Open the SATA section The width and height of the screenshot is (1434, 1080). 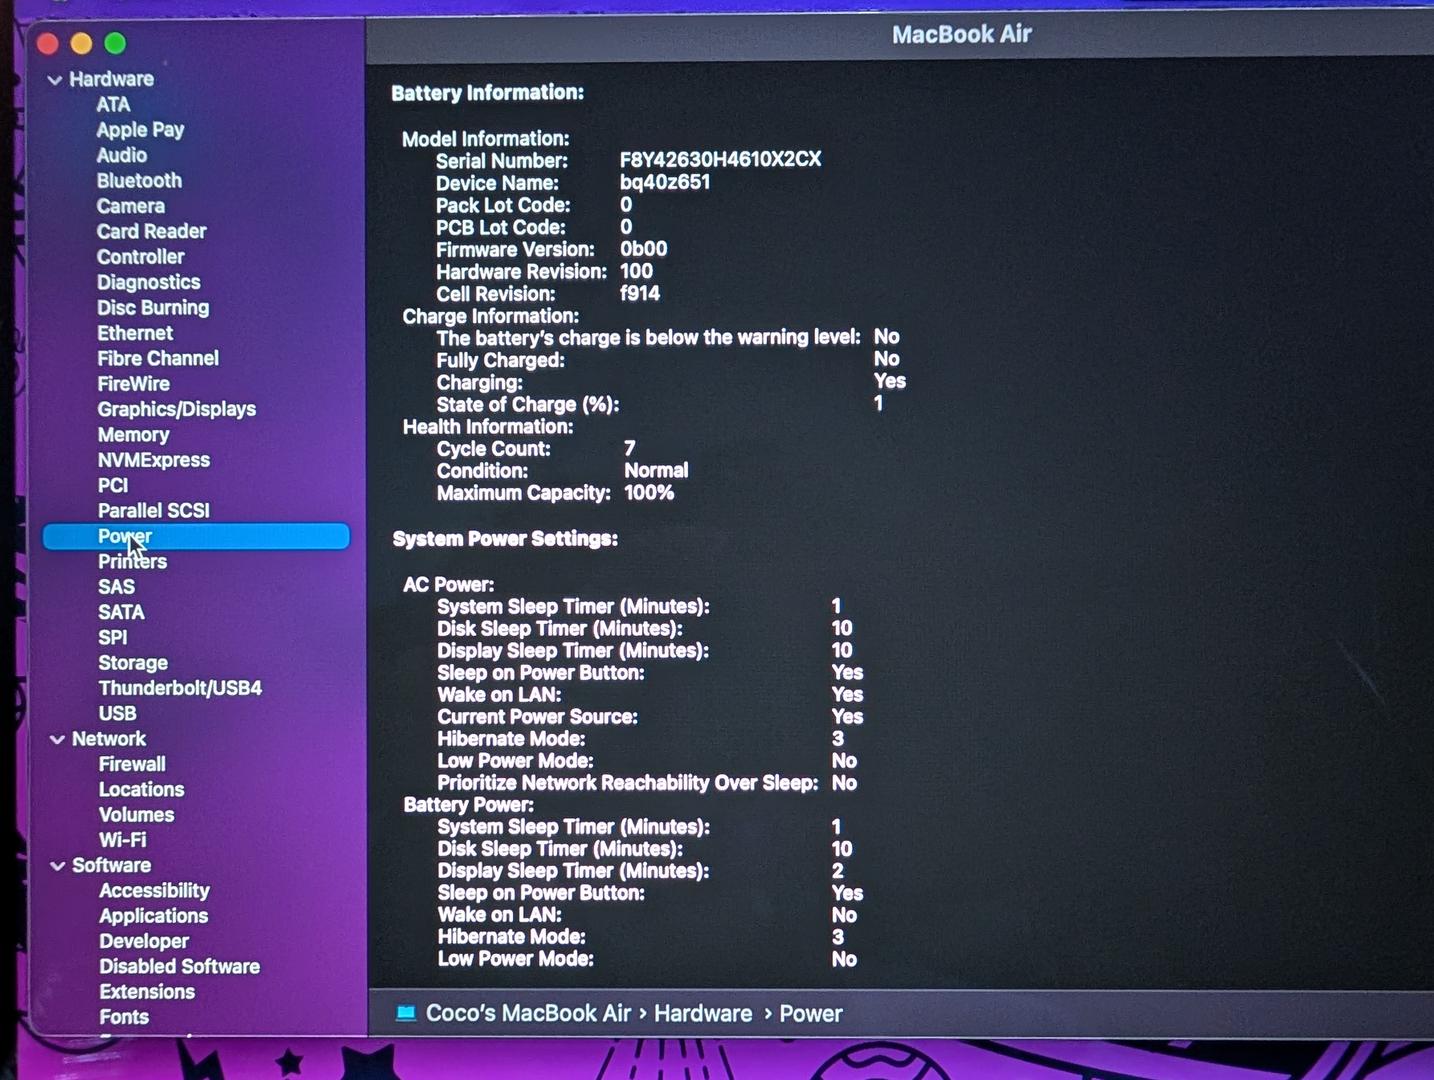121,613
